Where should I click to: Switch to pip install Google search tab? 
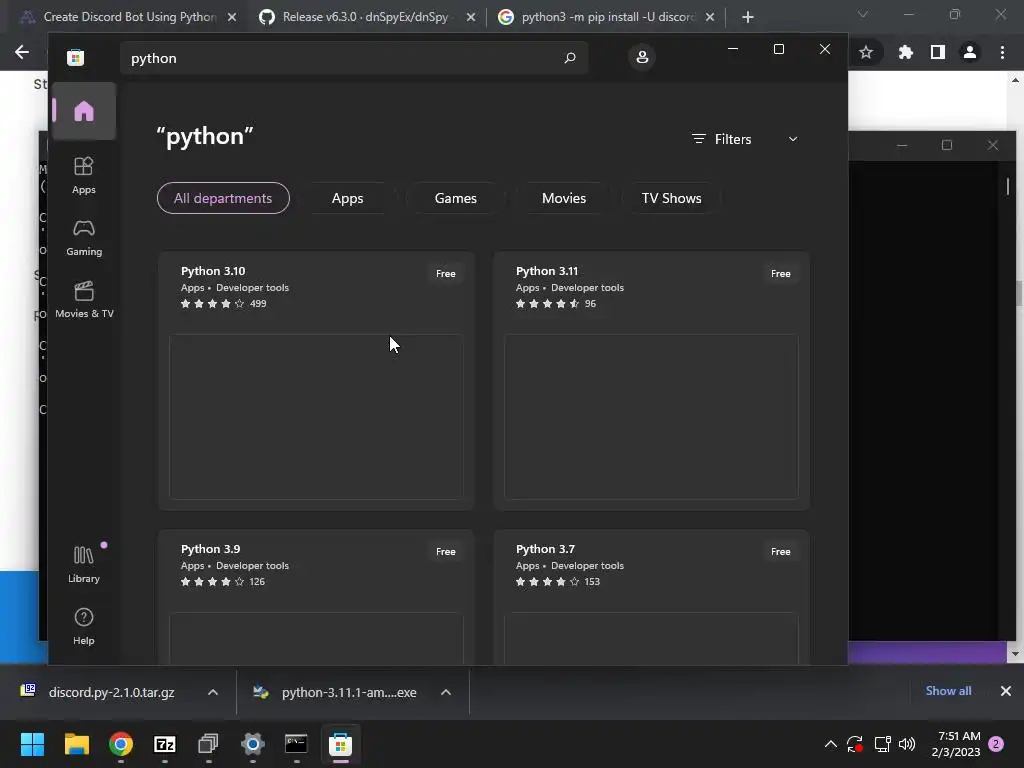604,17
